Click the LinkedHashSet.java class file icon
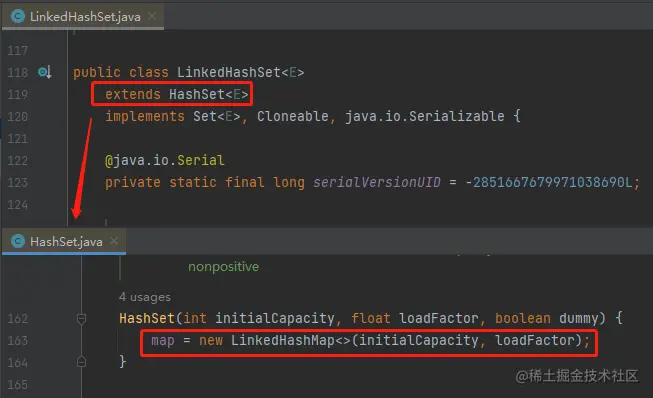 click(18, 16)
